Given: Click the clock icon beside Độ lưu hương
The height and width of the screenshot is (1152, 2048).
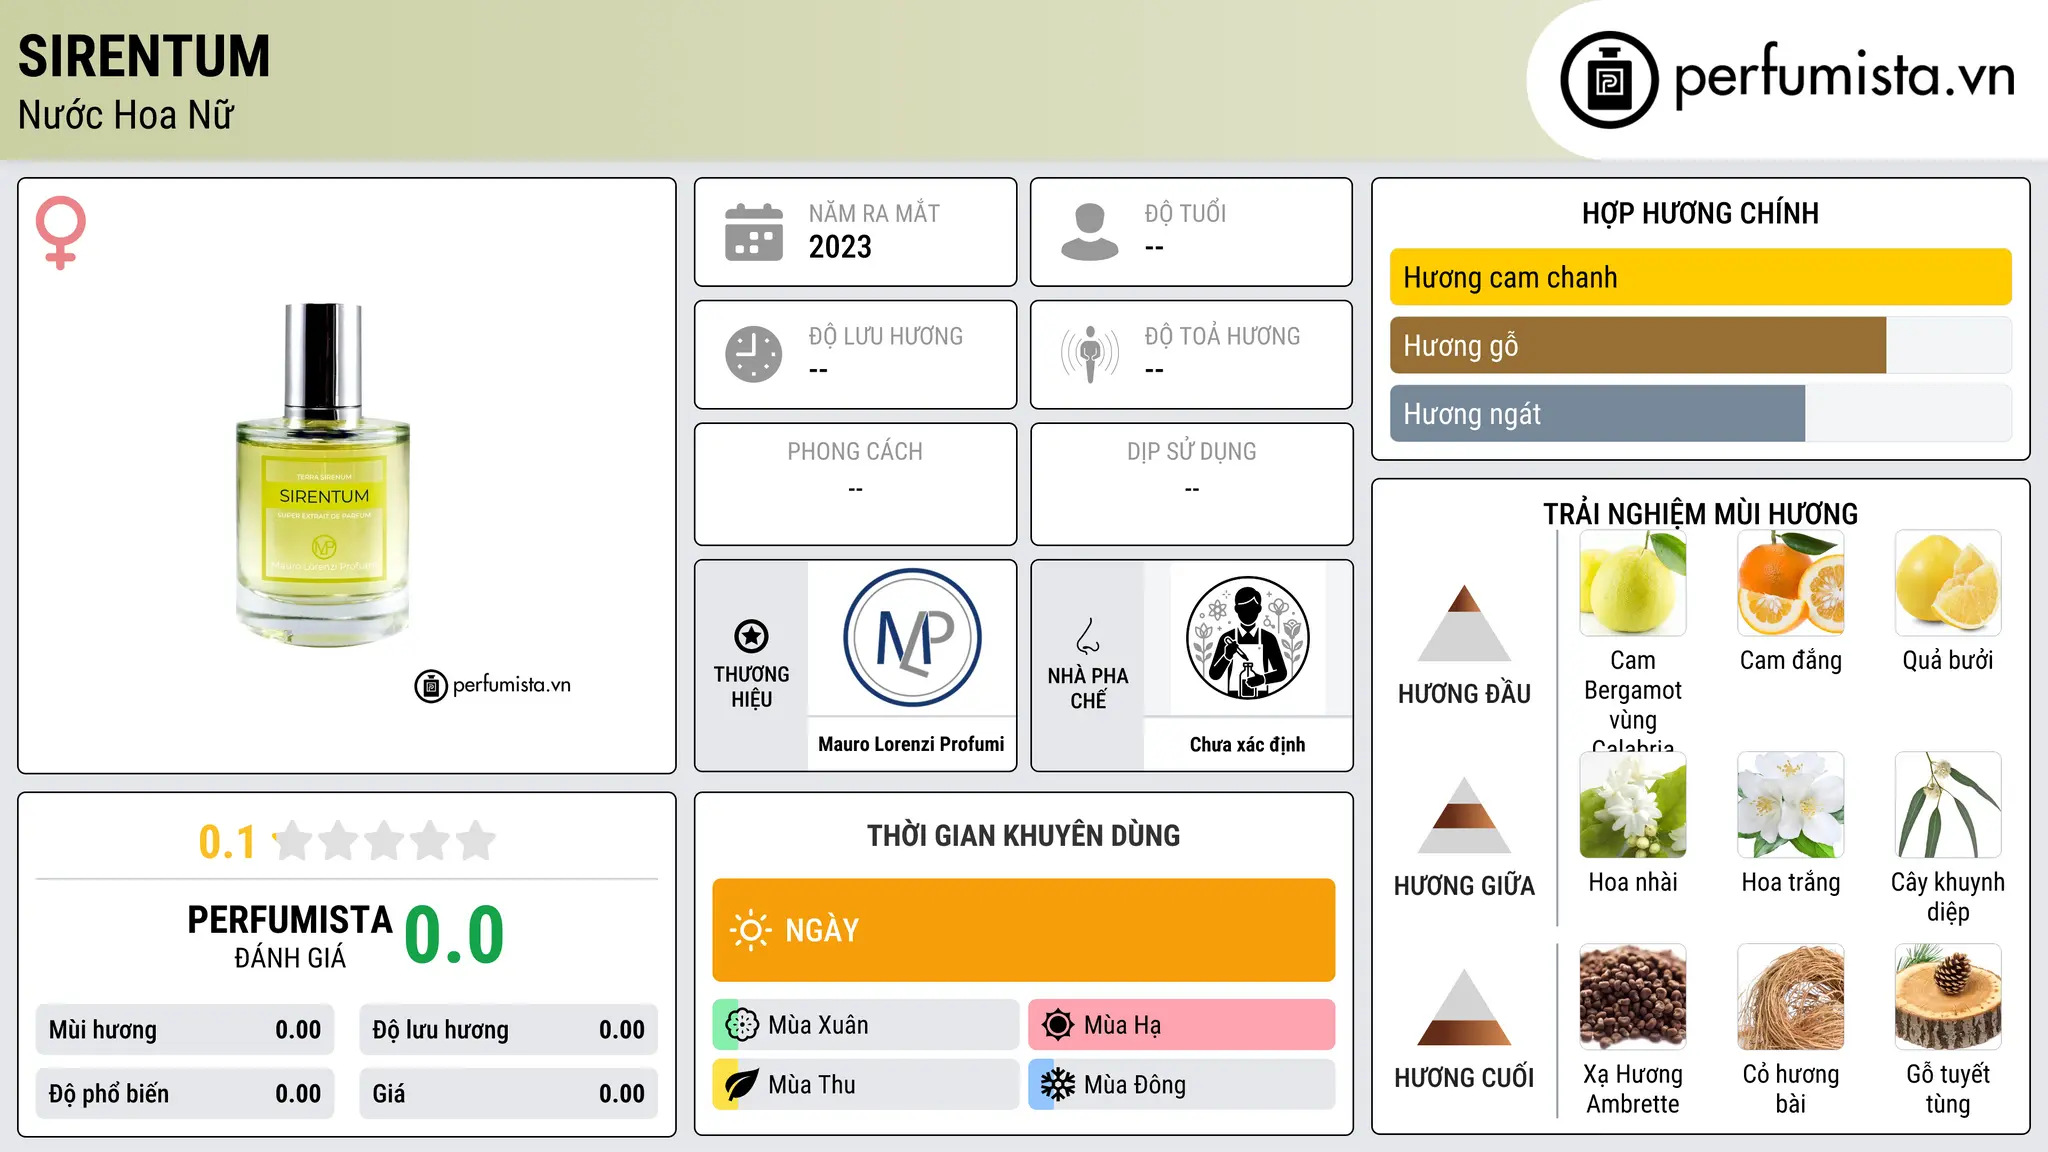Looking at the screenshot, I should click(x=754, y=354).
